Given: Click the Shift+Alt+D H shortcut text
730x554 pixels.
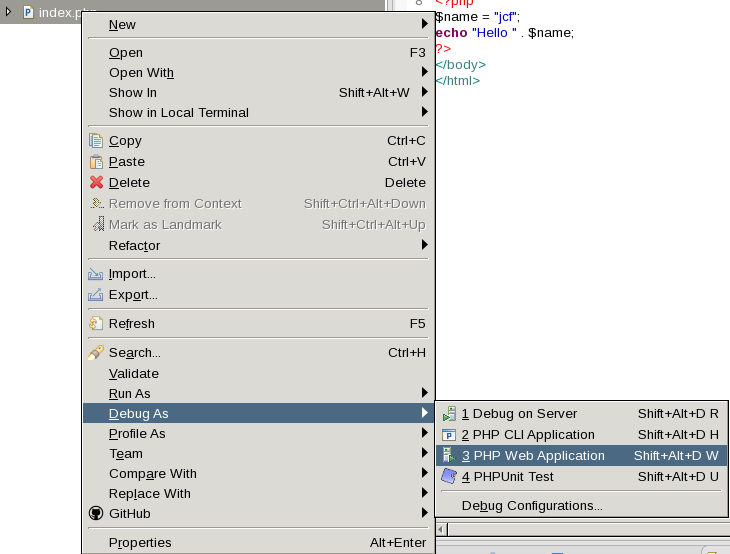Looking at the screenshot, I should [678, 434].
